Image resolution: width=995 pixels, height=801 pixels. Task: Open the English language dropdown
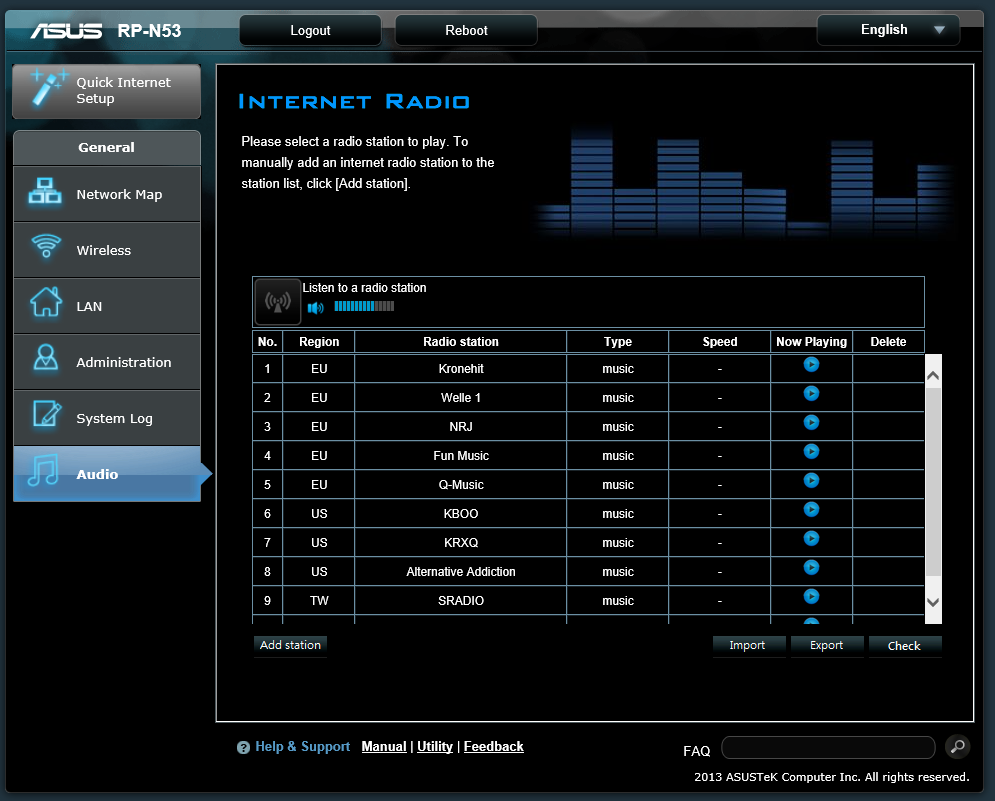coord(888,30)
